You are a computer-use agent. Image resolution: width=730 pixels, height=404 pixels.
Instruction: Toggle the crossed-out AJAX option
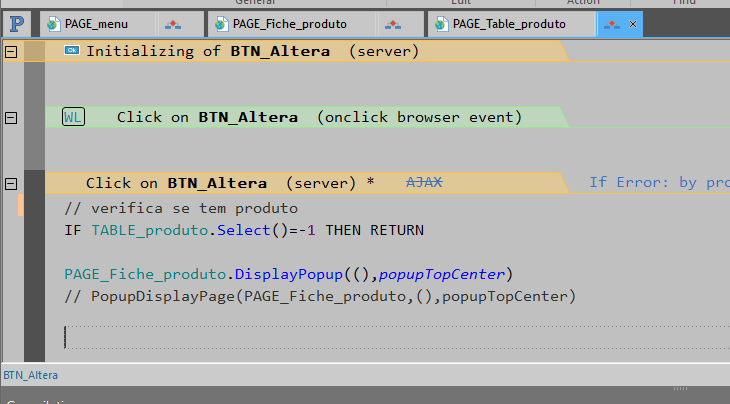[424, 182]
